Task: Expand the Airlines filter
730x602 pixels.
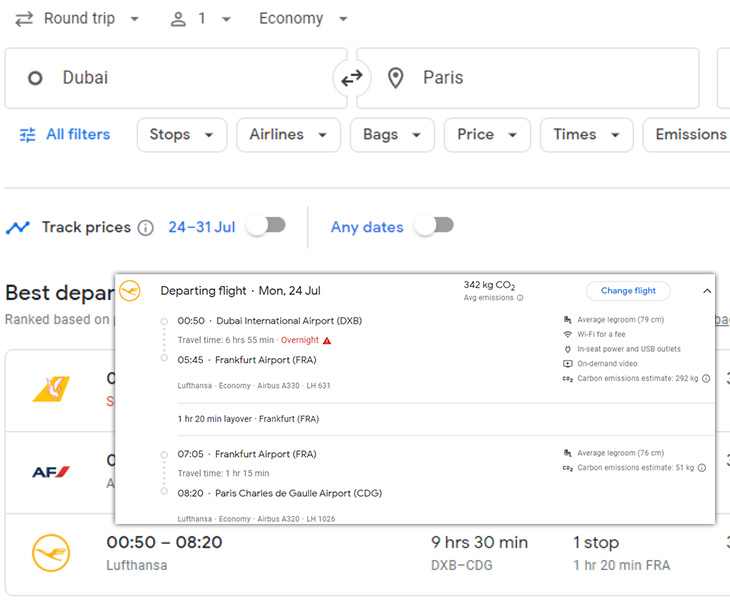Action: pos(289,135)
